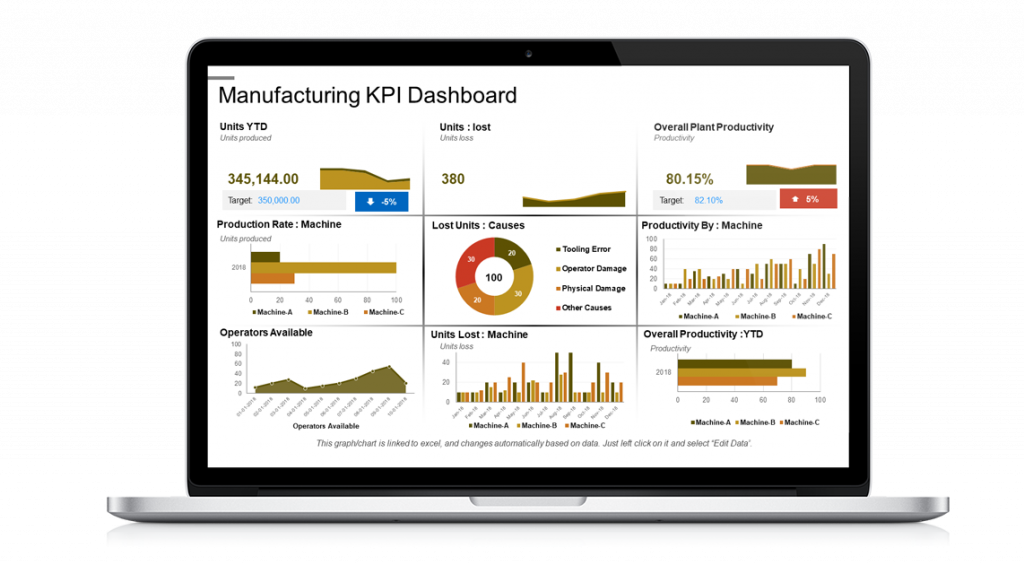The width and height of the screenshot is (1024, 565).
Task: Click the Other Causes legend marker
Action: coord(557,308)
